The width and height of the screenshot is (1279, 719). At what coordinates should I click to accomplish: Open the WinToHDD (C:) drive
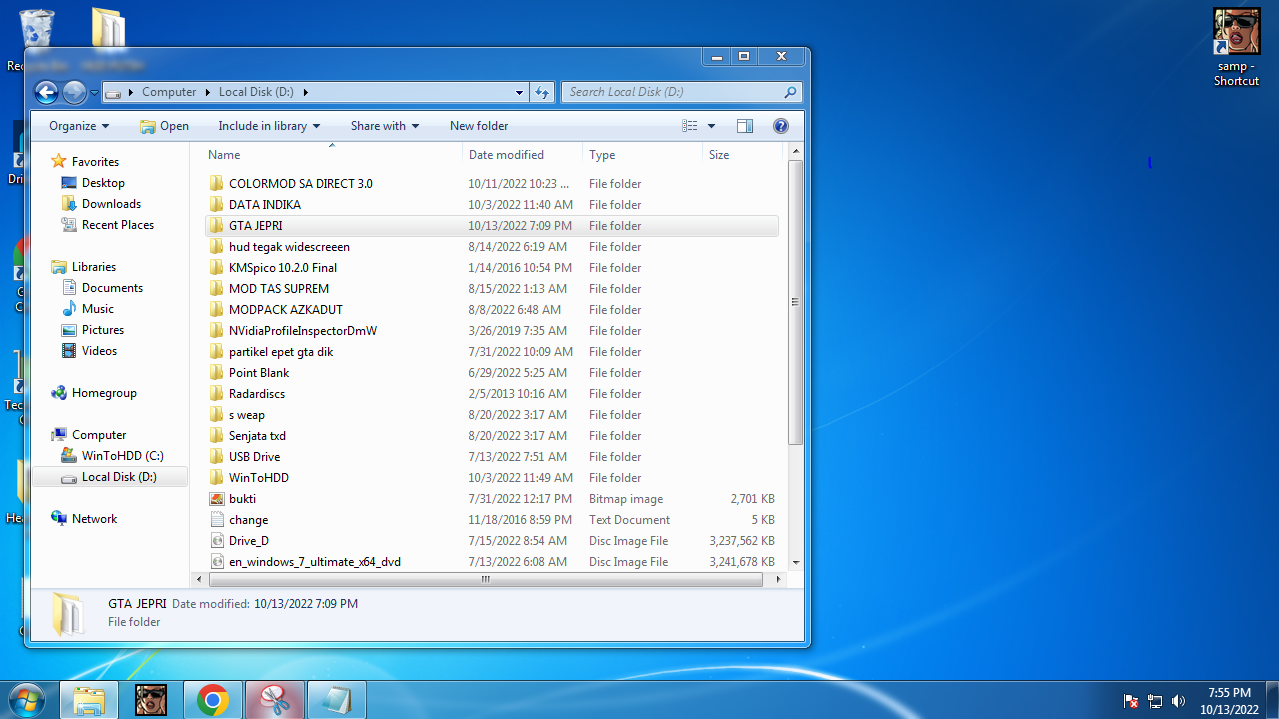[x=122, y=456]
